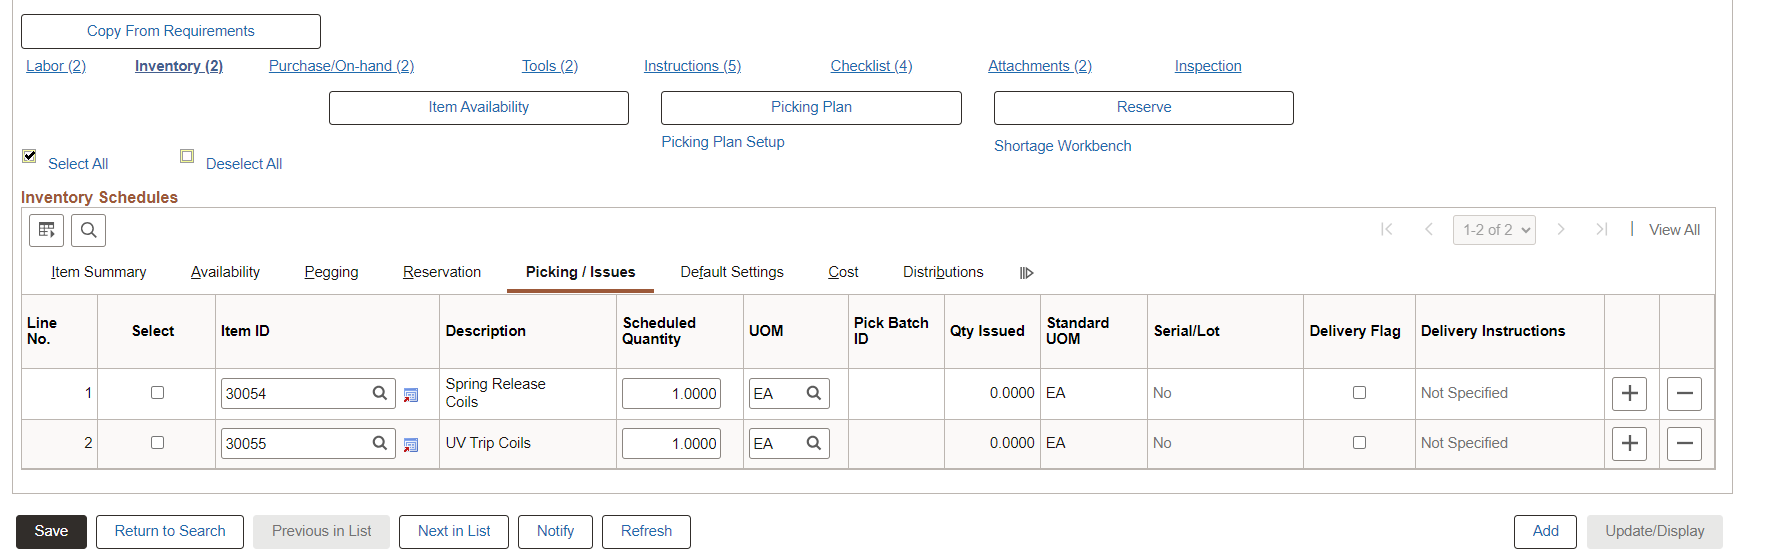Open Attachments (2) link
The image size is (1769, 560).
1040,66
